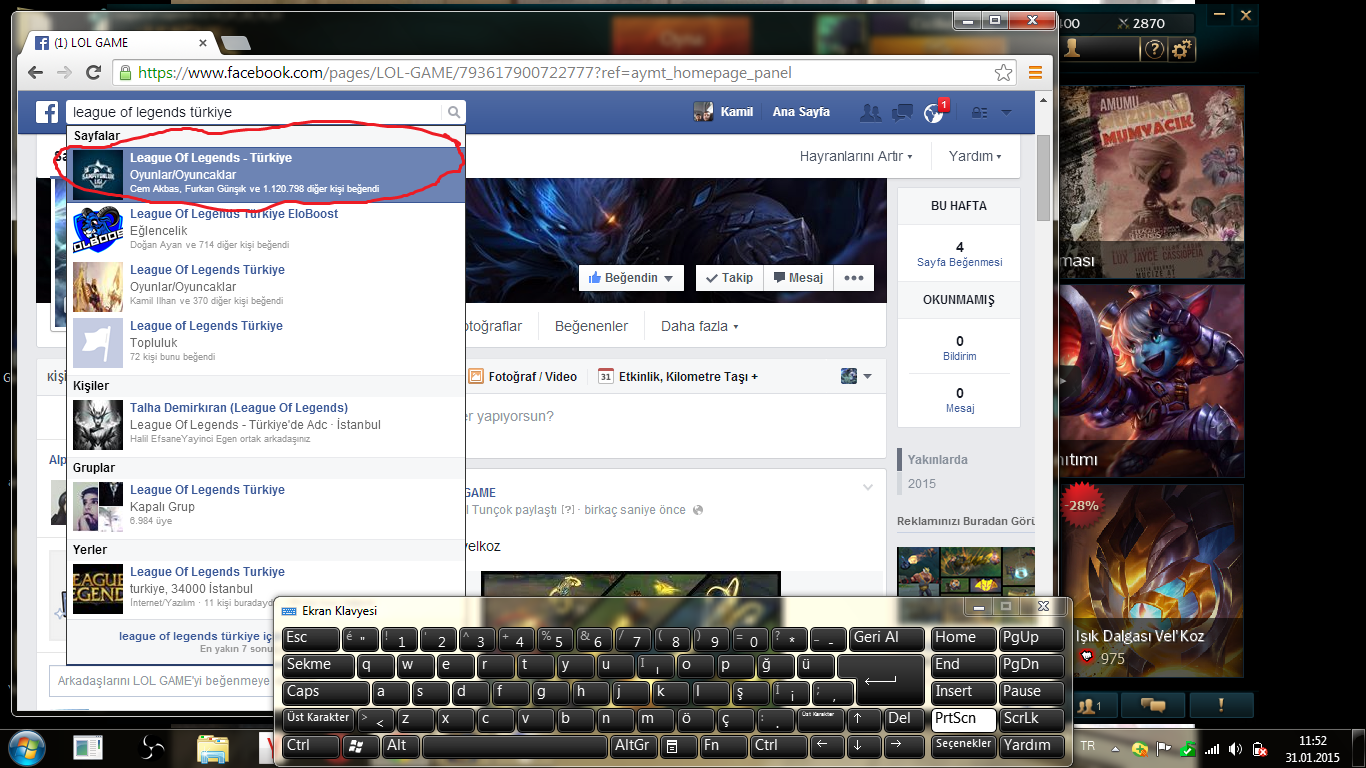Toggle the AltGr key on the on-screen keyboard
Image resolution: width=1366 pixels, height=768 pixels.
point(632,745)
